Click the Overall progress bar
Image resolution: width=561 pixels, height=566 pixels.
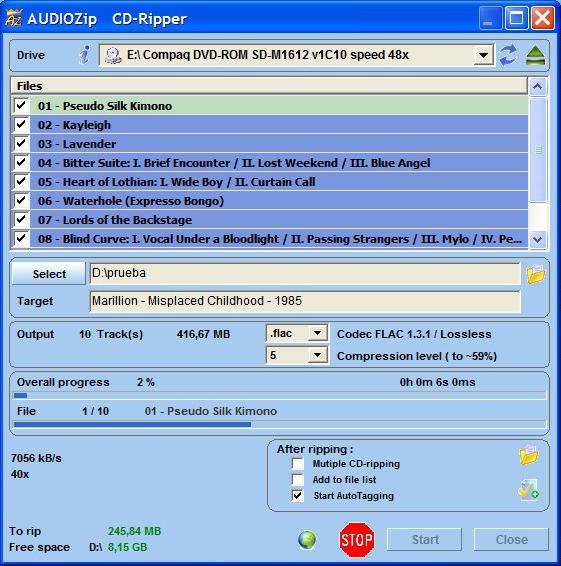pos(280,396)
